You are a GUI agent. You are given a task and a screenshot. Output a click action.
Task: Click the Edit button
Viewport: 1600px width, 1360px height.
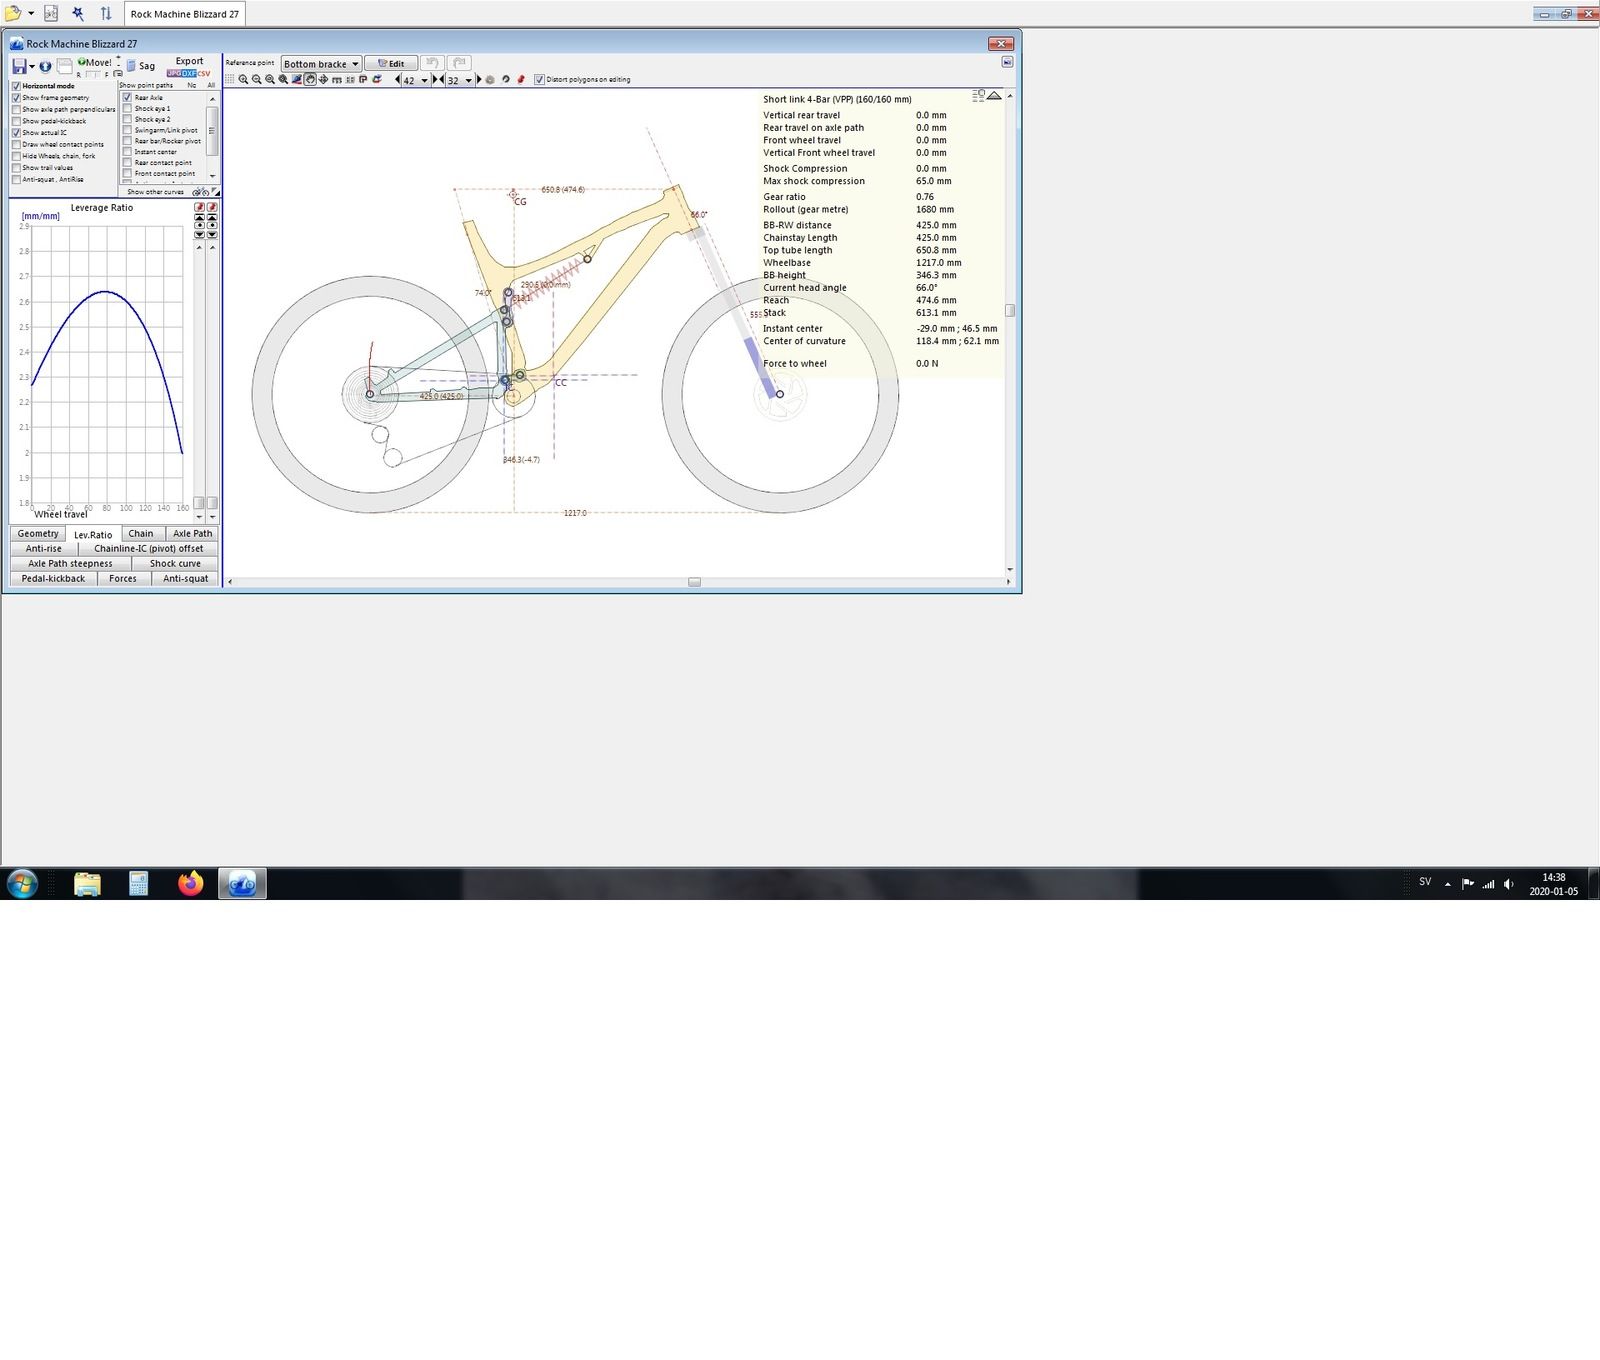tap(391, 63)
